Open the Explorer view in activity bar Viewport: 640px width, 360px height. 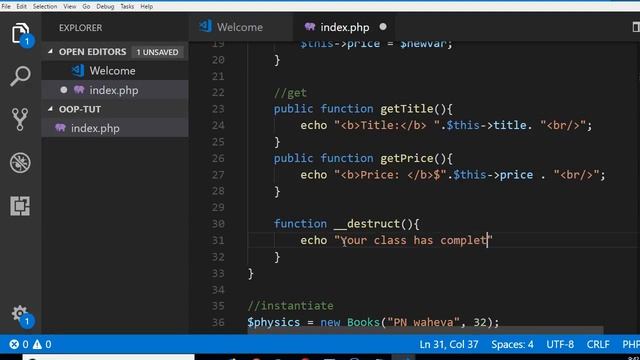tap(20, 33)
